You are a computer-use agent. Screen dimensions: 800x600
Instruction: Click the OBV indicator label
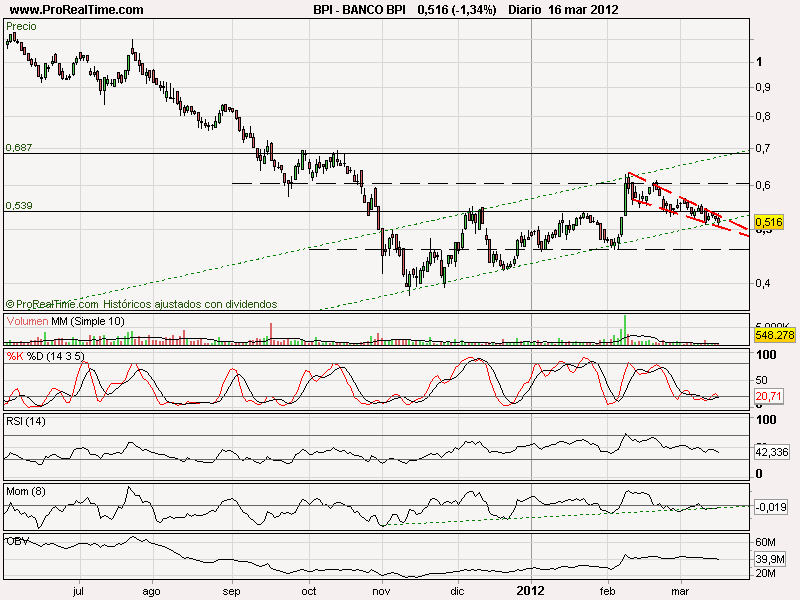(17, 541)
